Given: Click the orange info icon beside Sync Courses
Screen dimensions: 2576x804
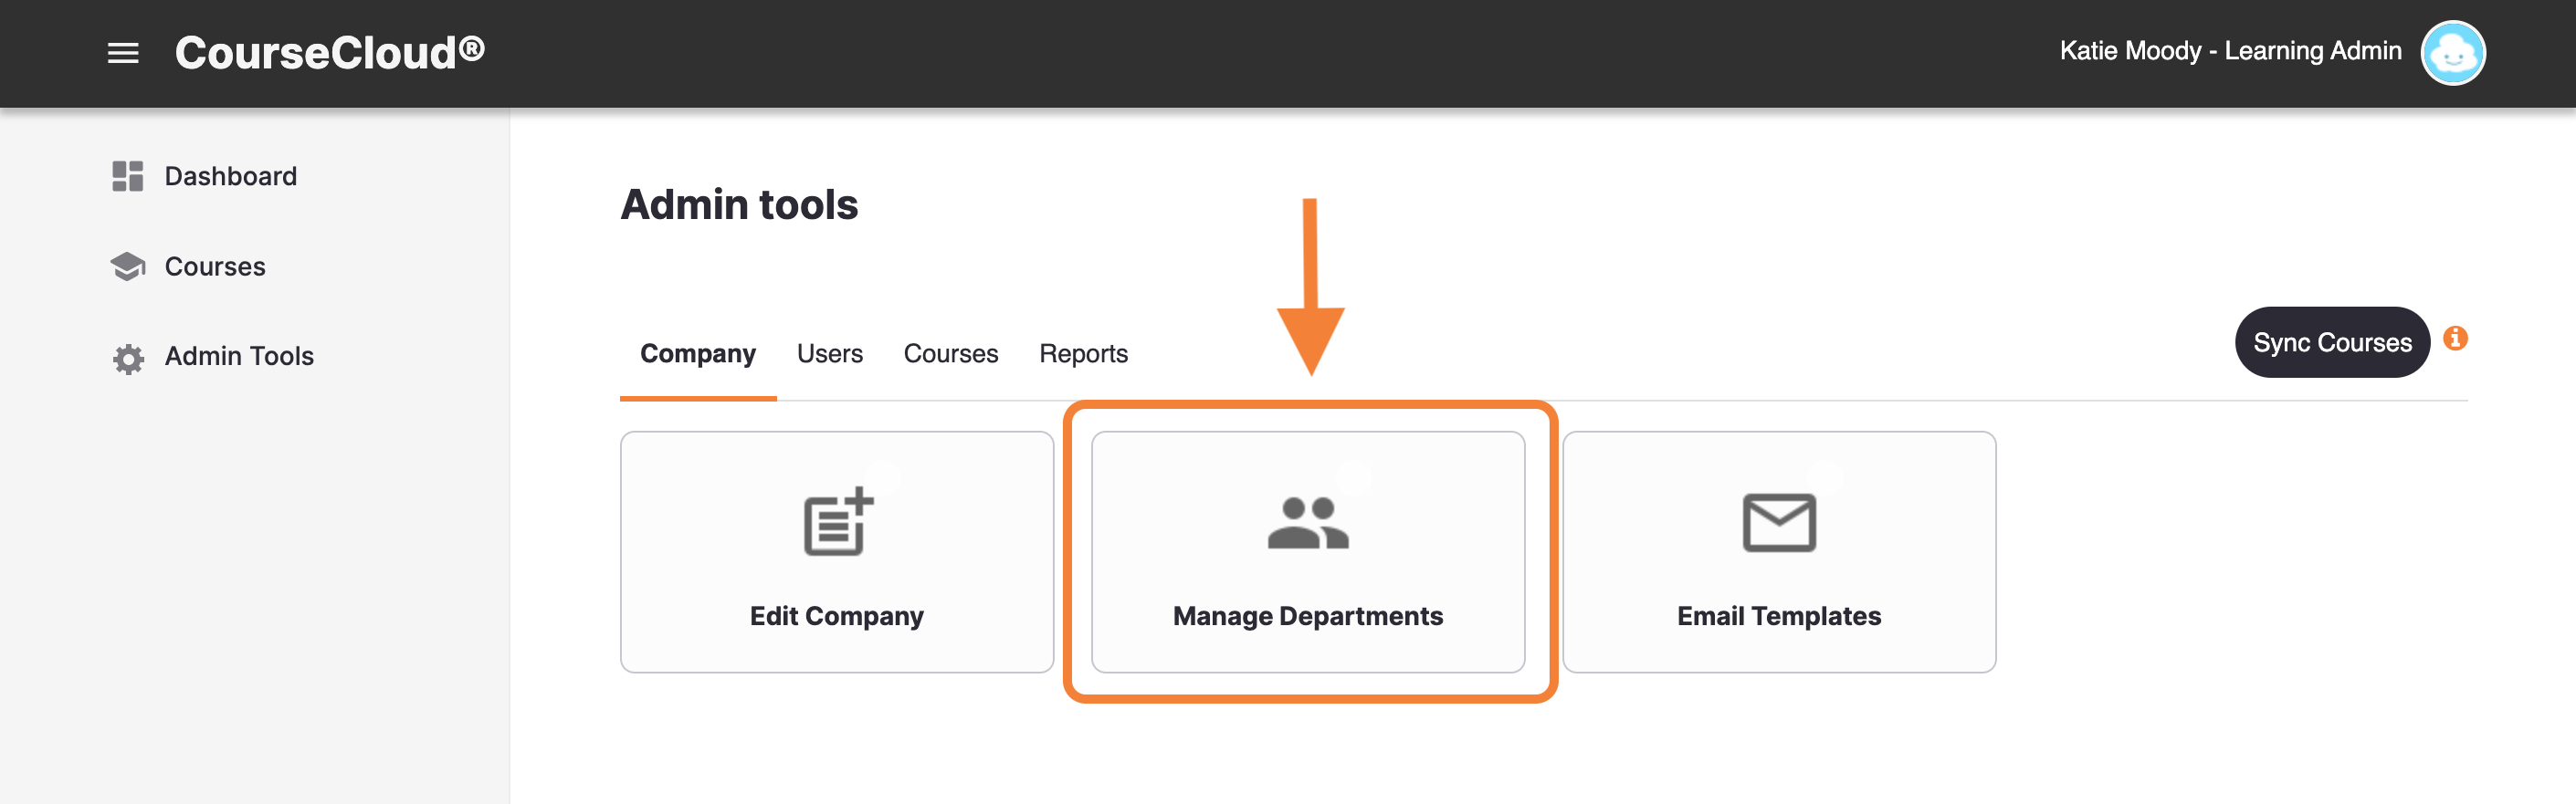Looking at the screenshot, I should click(2455, 339).
